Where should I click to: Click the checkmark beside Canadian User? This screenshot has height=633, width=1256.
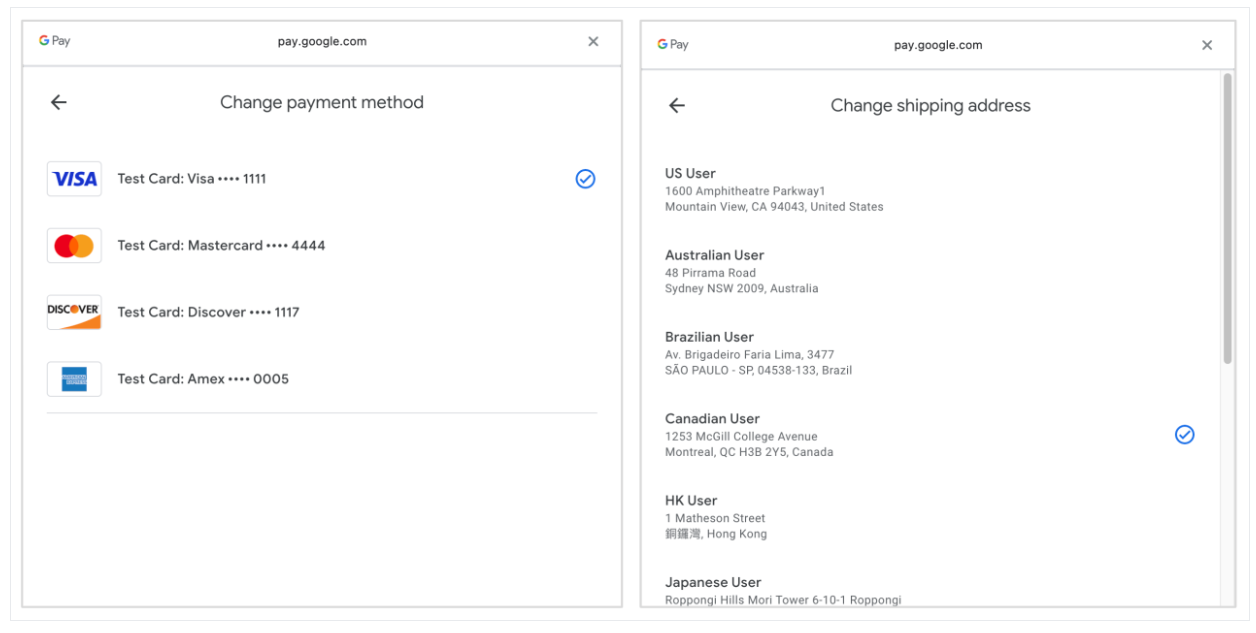tap(1184, 435)
